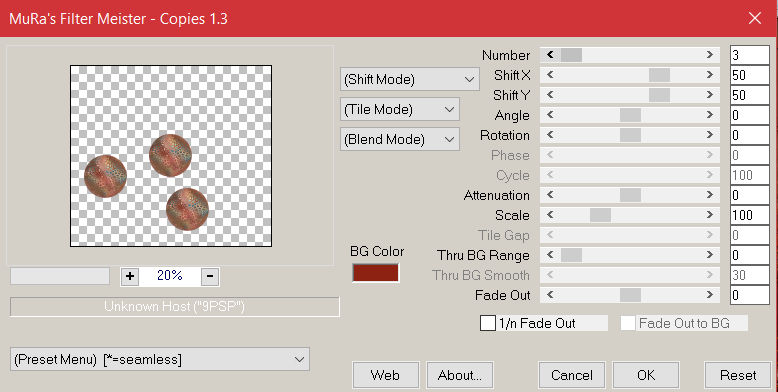Screen dimensions: 778x392
Task: Decrease Shift X with left arrow
Action: click(550, 75)
